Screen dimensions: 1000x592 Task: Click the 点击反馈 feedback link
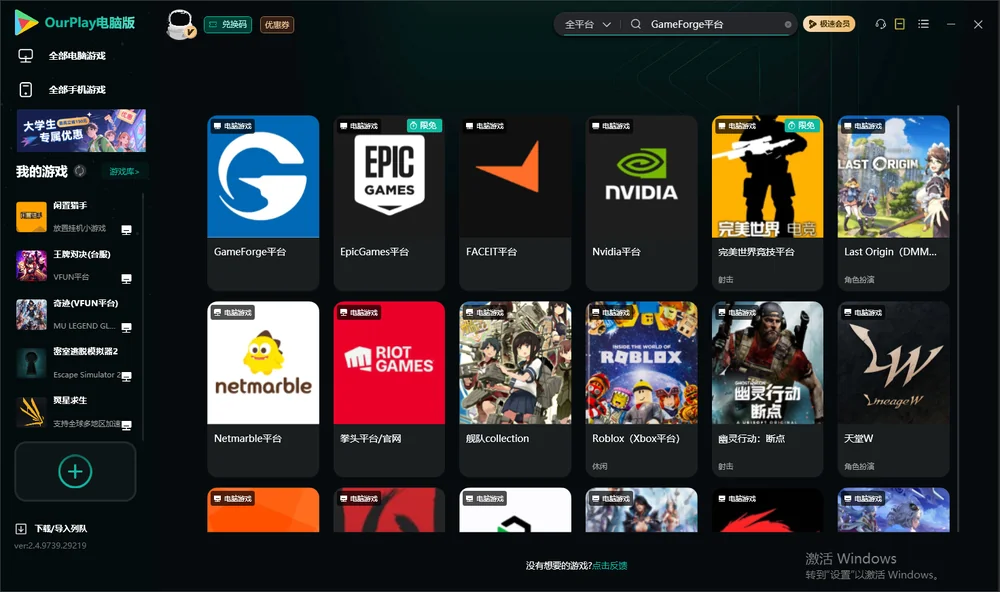610,566
